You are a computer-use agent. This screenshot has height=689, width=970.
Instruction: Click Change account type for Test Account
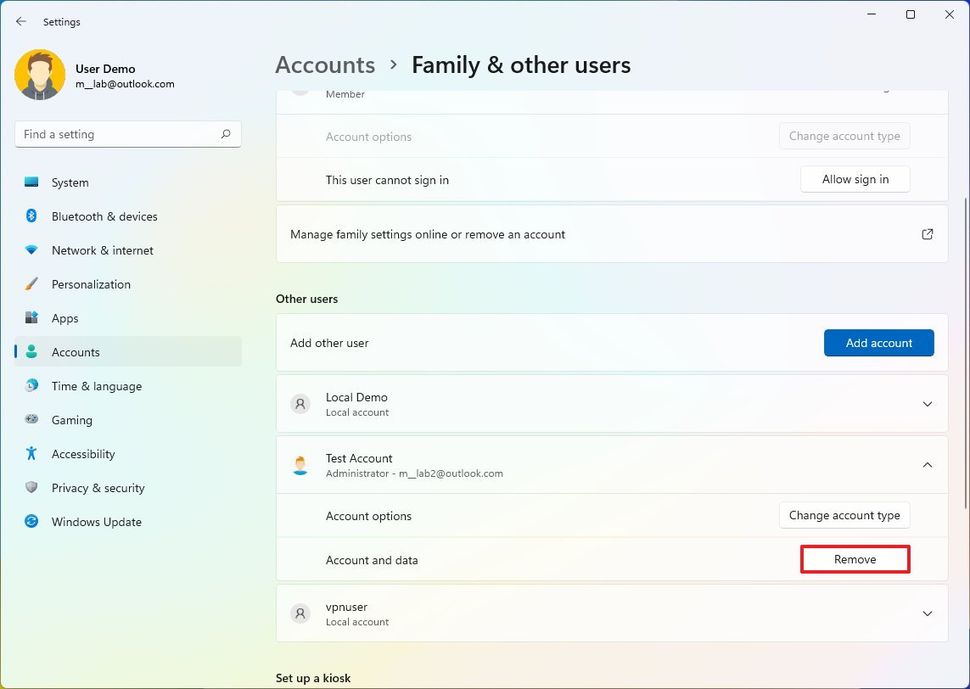coord(844,516)
